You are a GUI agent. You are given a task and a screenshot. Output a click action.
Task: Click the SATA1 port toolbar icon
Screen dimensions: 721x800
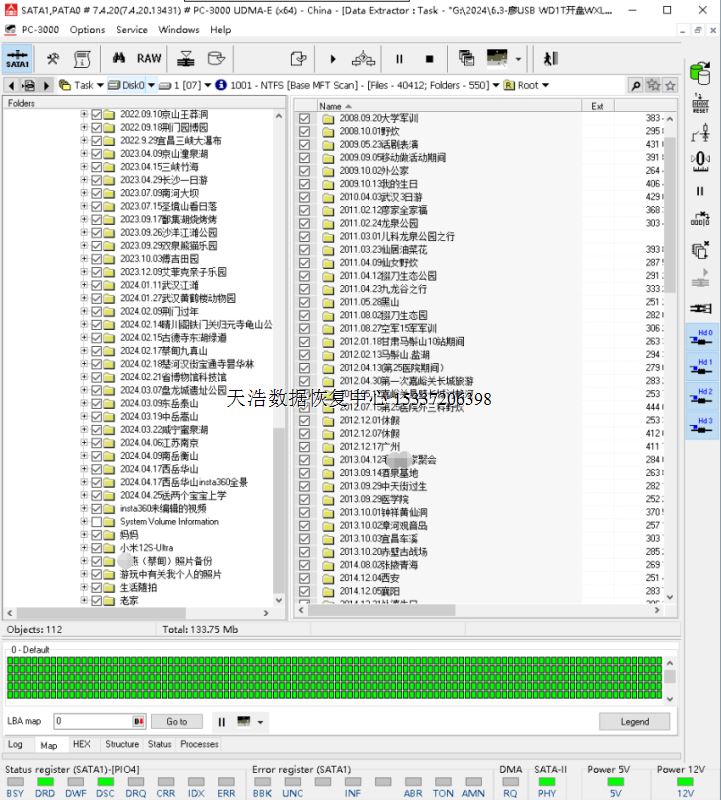click(18, 59)
